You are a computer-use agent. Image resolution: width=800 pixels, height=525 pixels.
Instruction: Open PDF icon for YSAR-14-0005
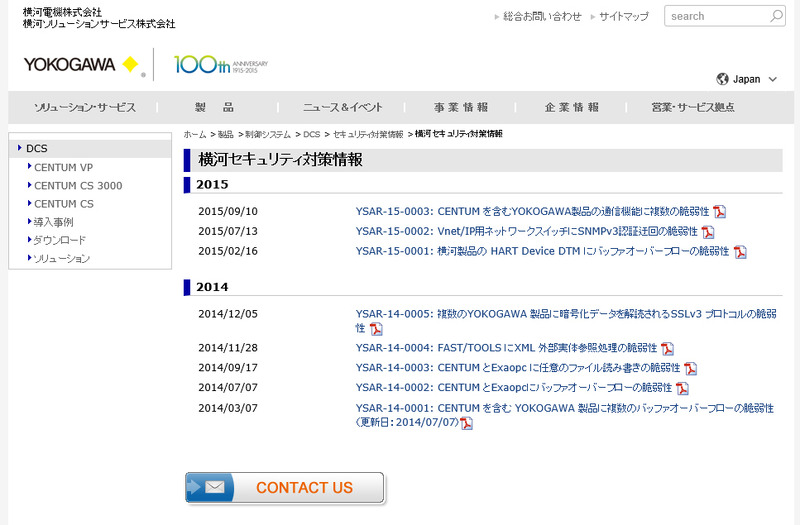376,329
